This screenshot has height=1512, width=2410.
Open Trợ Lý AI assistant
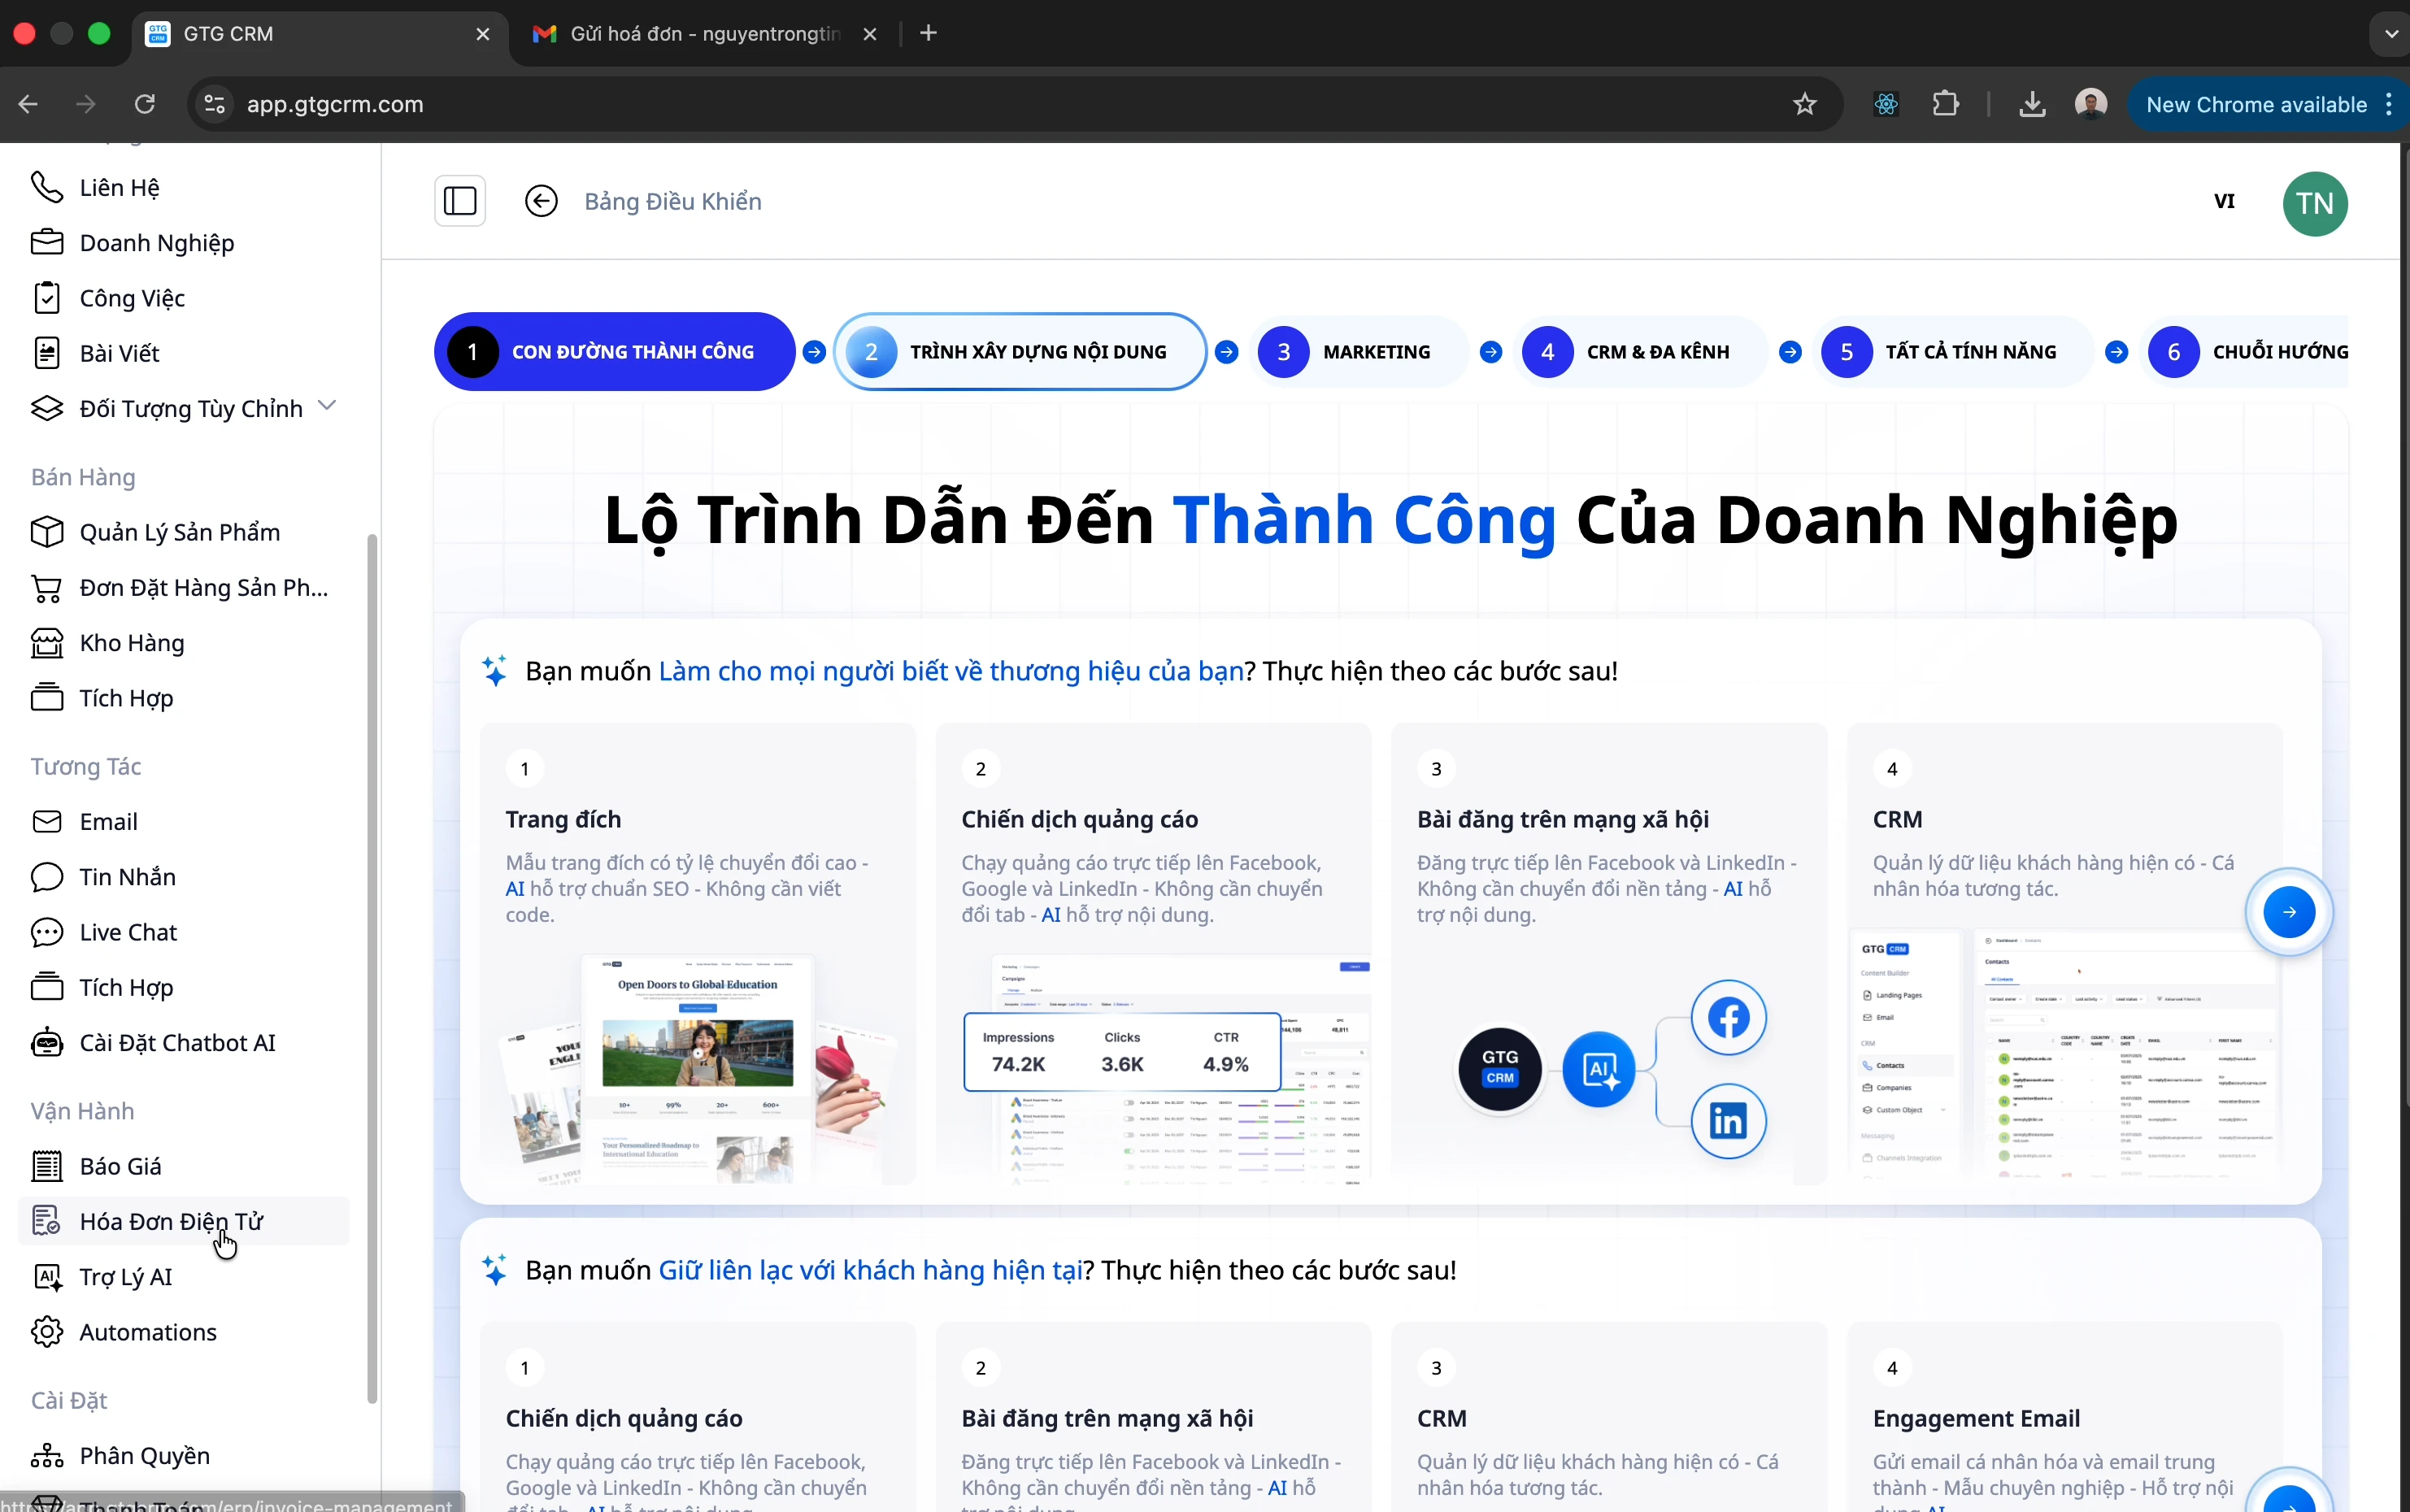125,1277
